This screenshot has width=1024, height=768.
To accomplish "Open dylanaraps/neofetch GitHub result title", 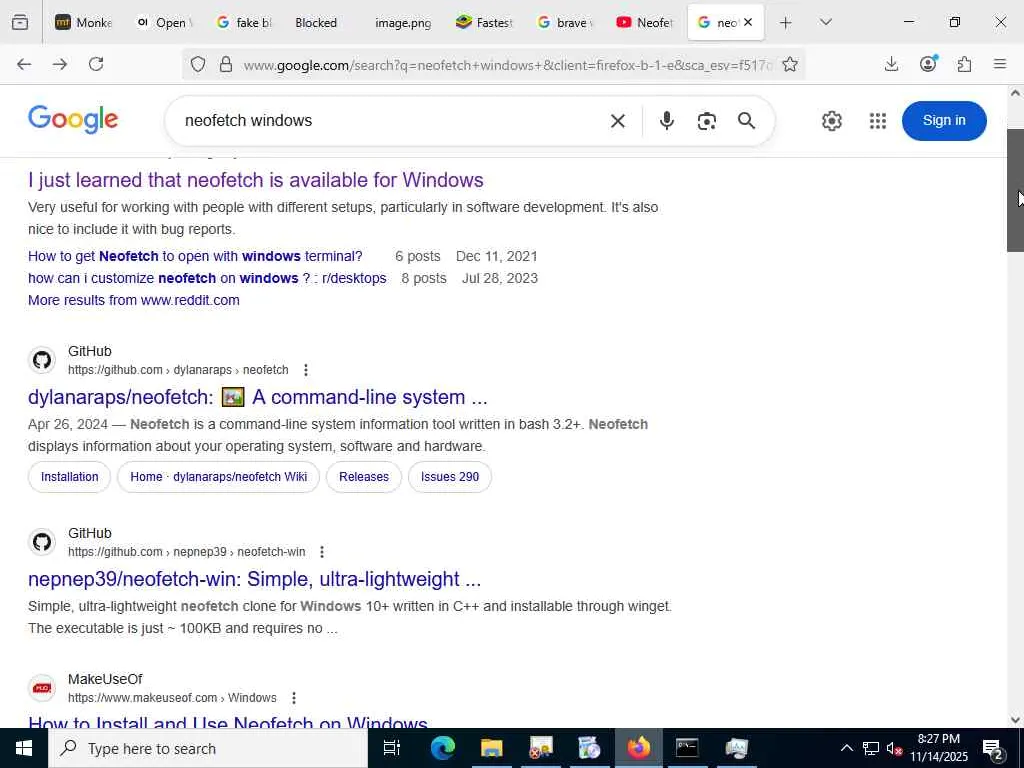I will tap(258, 397).
